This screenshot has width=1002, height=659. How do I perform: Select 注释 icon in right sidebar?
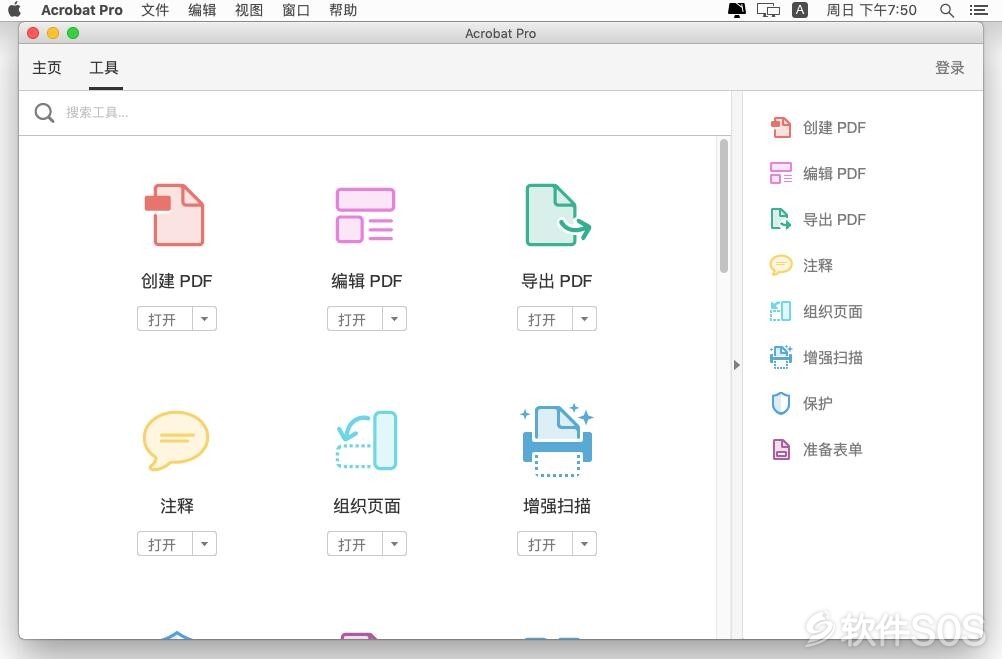tap(780, 265)
